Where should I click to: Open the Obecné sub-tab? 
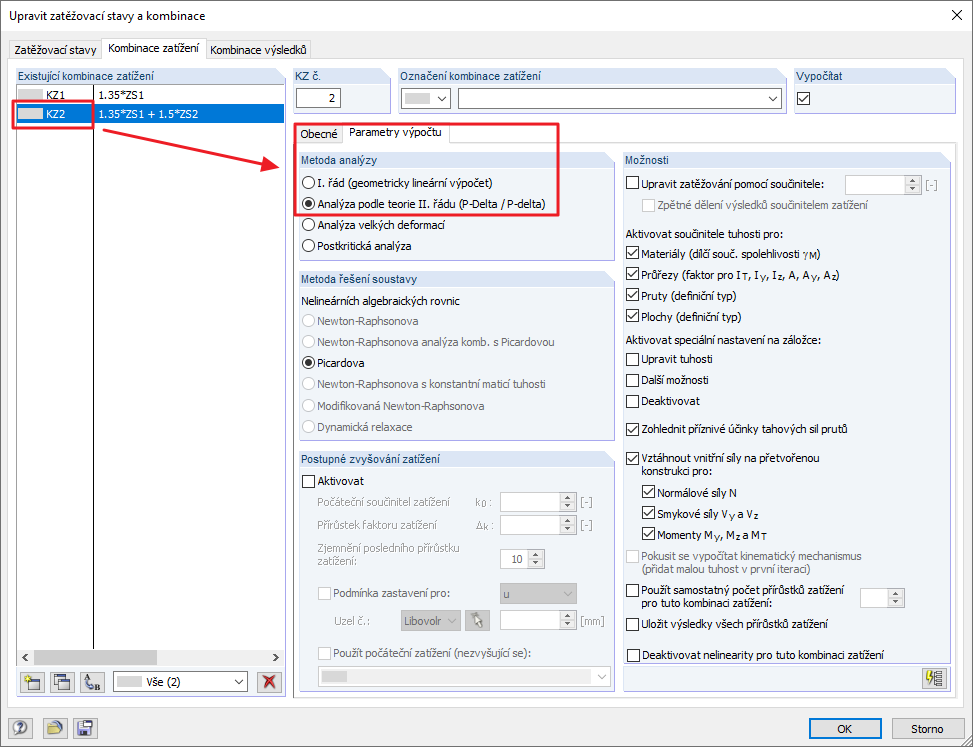pos(319,134)
